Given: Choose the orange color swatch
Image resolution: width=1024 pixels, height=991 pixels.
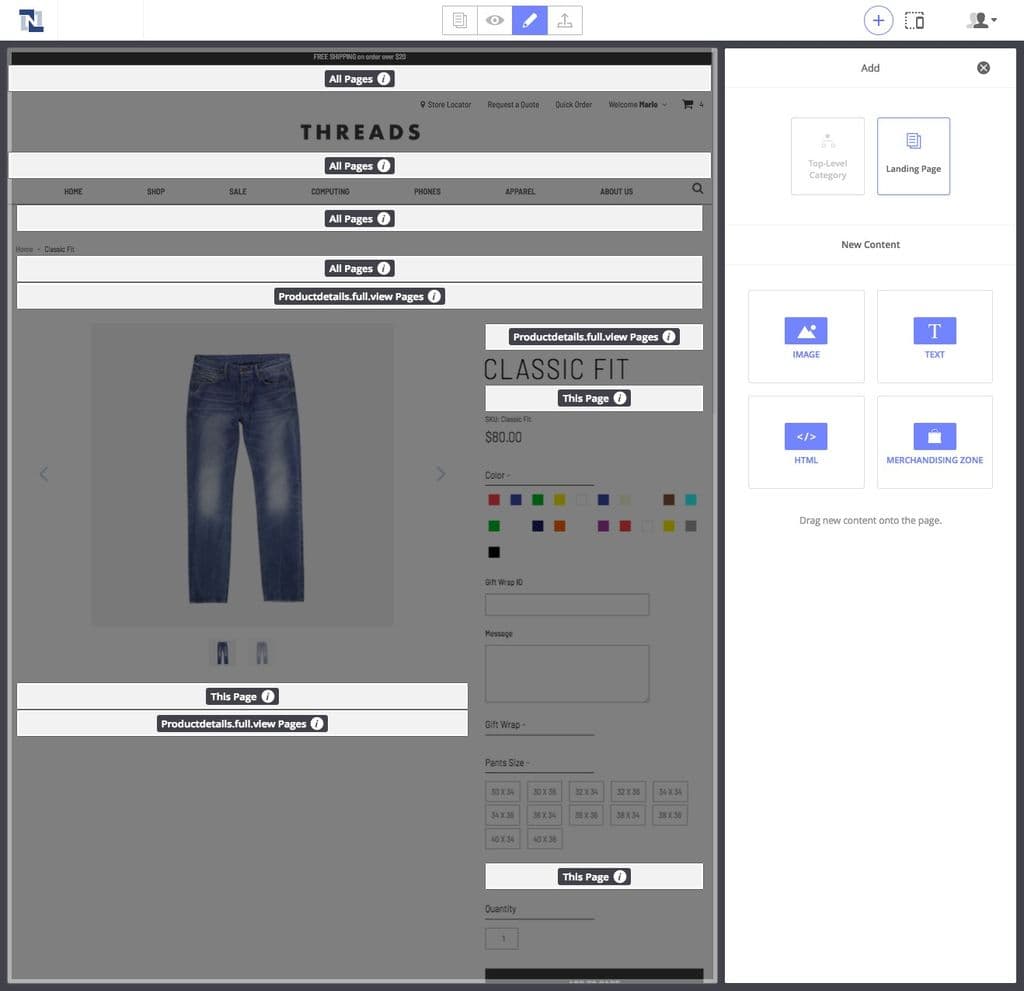Looking at the screenshot, I should 559,526.
